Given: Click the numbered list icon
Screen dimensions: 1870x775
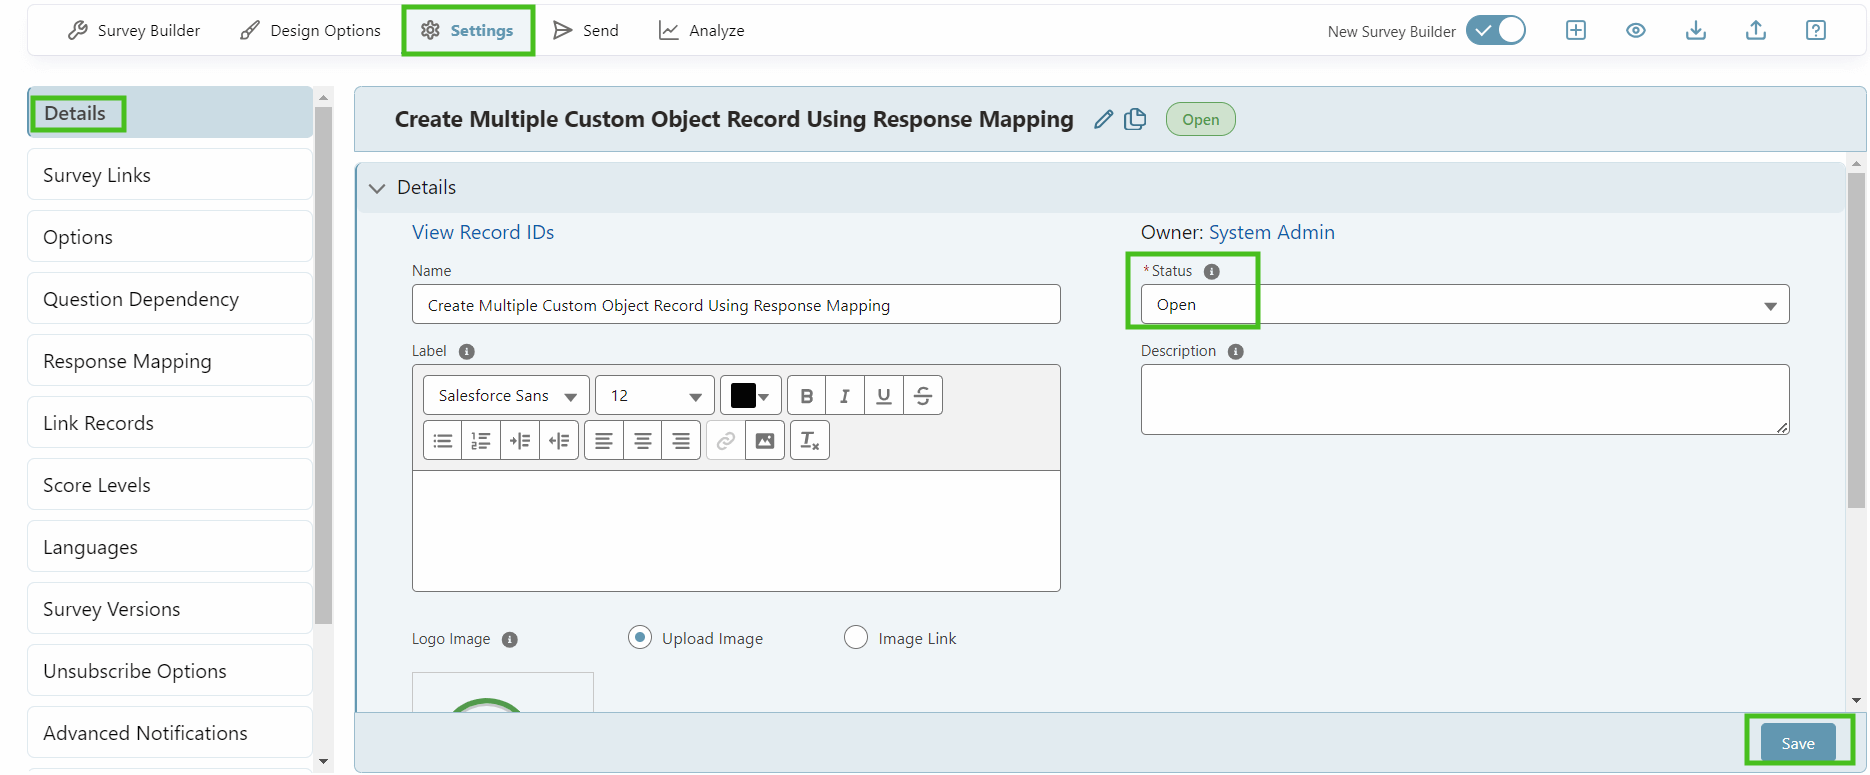Looking at the screenshot, I should [481, 441].
